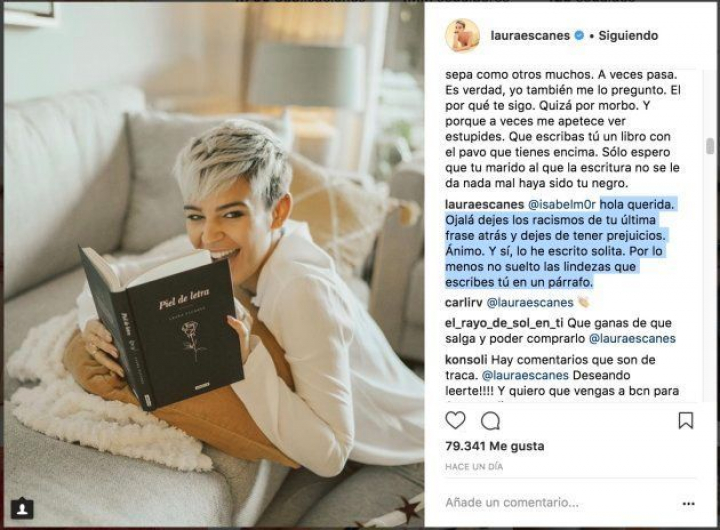
Task: View the 79.341 Me gusta likes list
Action: click(495, 446)
